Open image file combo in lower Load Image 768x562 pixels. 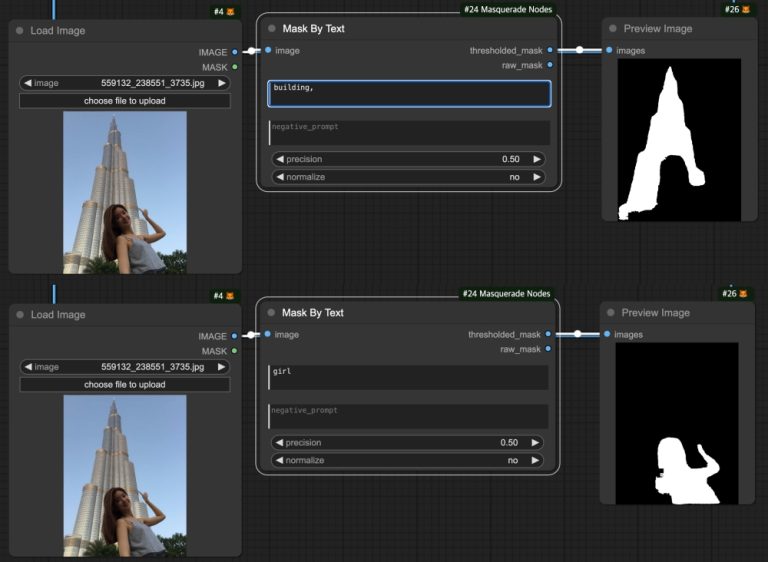(125, 367)
